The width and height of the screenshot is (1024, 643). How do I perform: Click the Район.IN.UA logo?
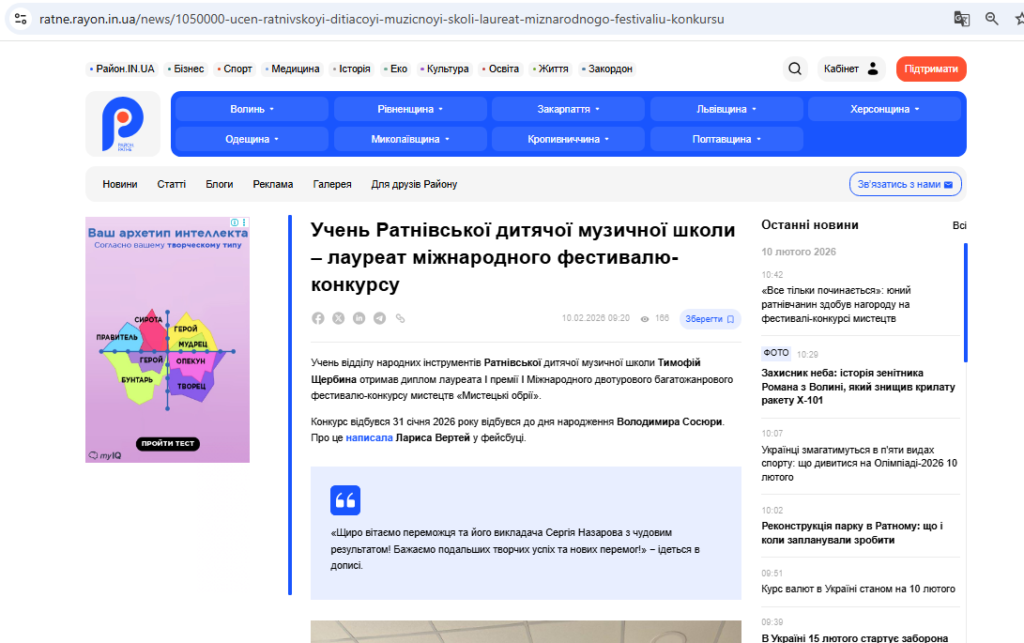(122, 124)
